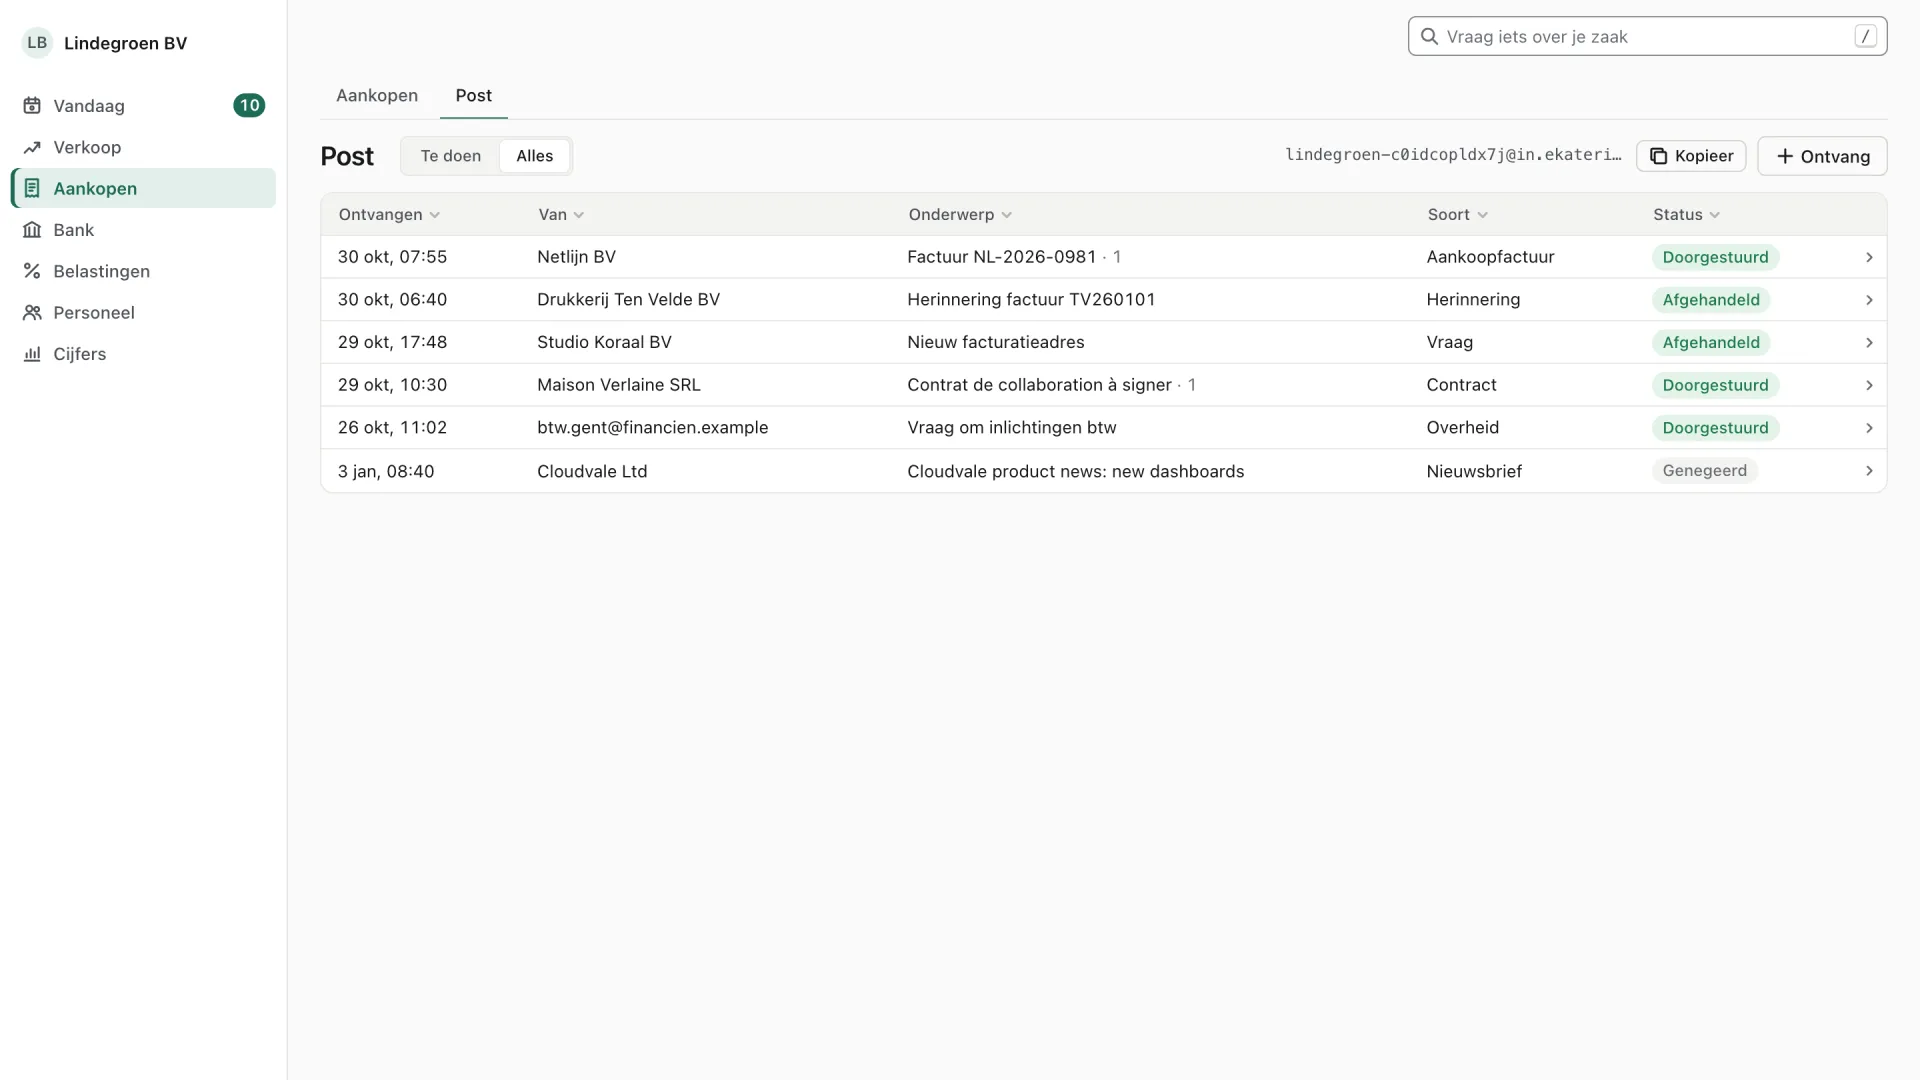The height and width of the screenshot is (1080, 1920).
Task: Sort by Soort column
Action: 1458,215
